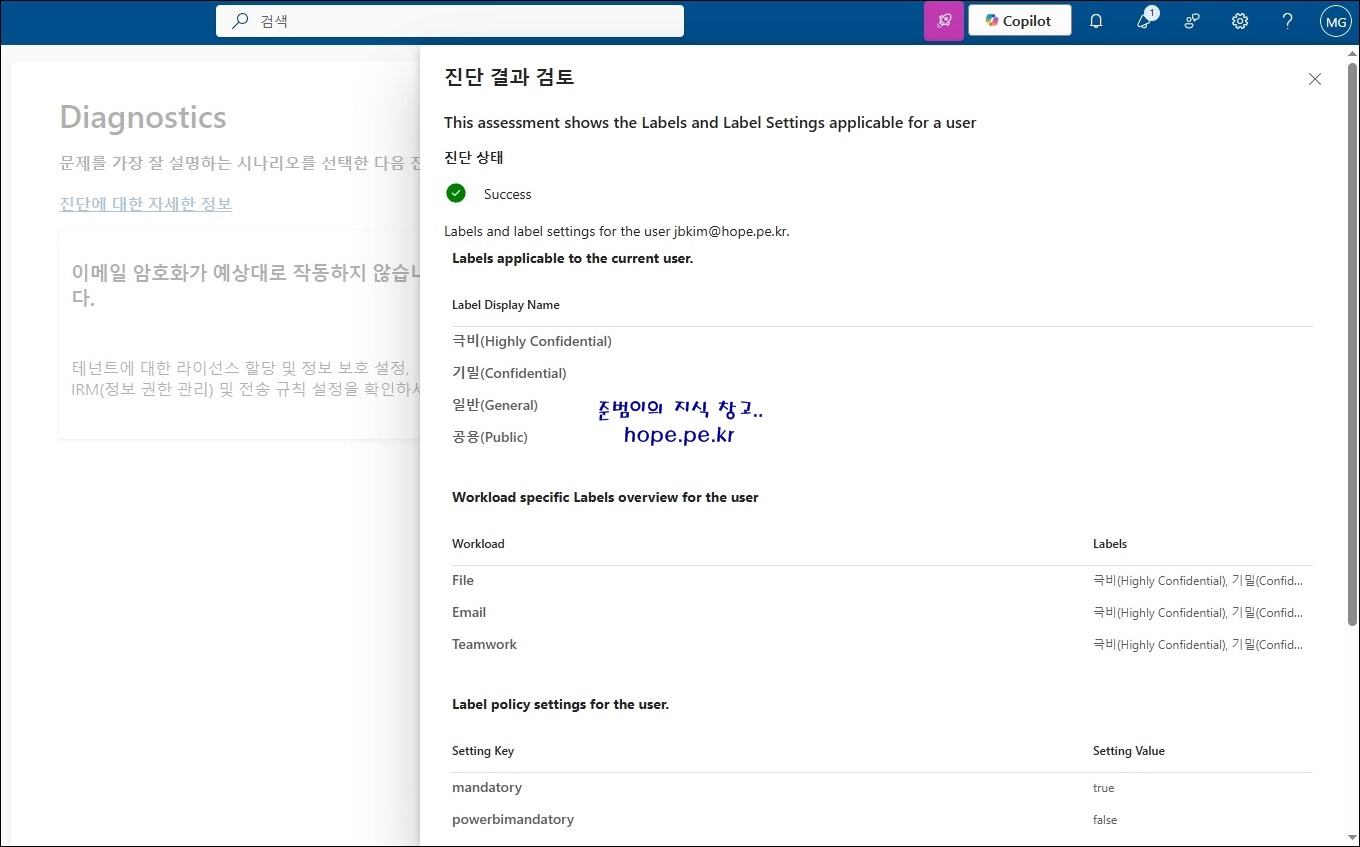Click the labels value for Email row
1360x847 pixels.
pyautogui.click(x=1198, y=613)
